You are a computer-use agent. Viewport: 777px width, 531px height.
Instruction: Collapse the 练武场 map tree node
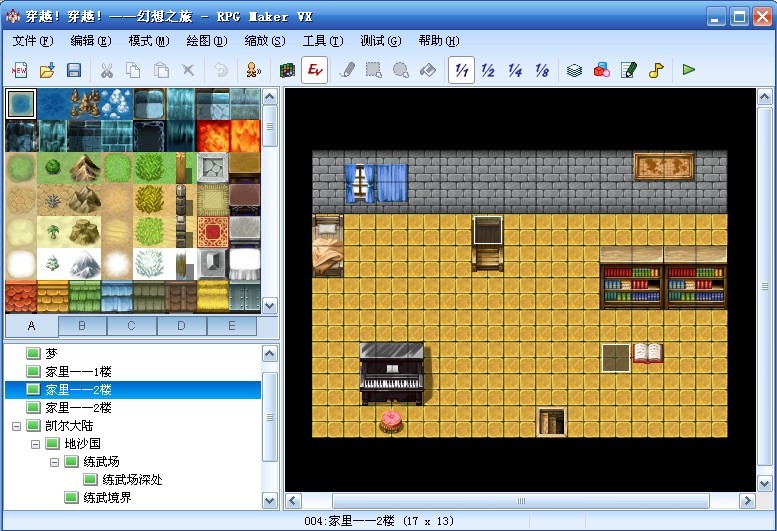[x=55, y=462]
